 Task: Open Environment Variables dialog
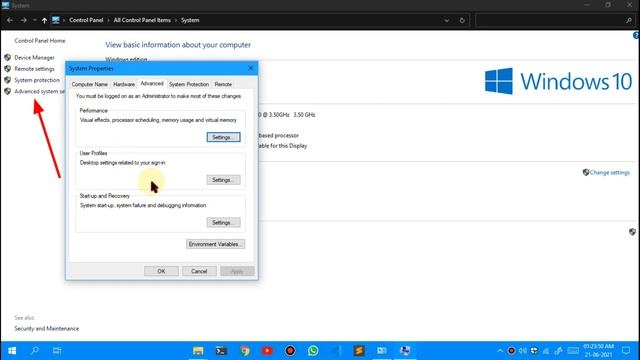[216, 244]
